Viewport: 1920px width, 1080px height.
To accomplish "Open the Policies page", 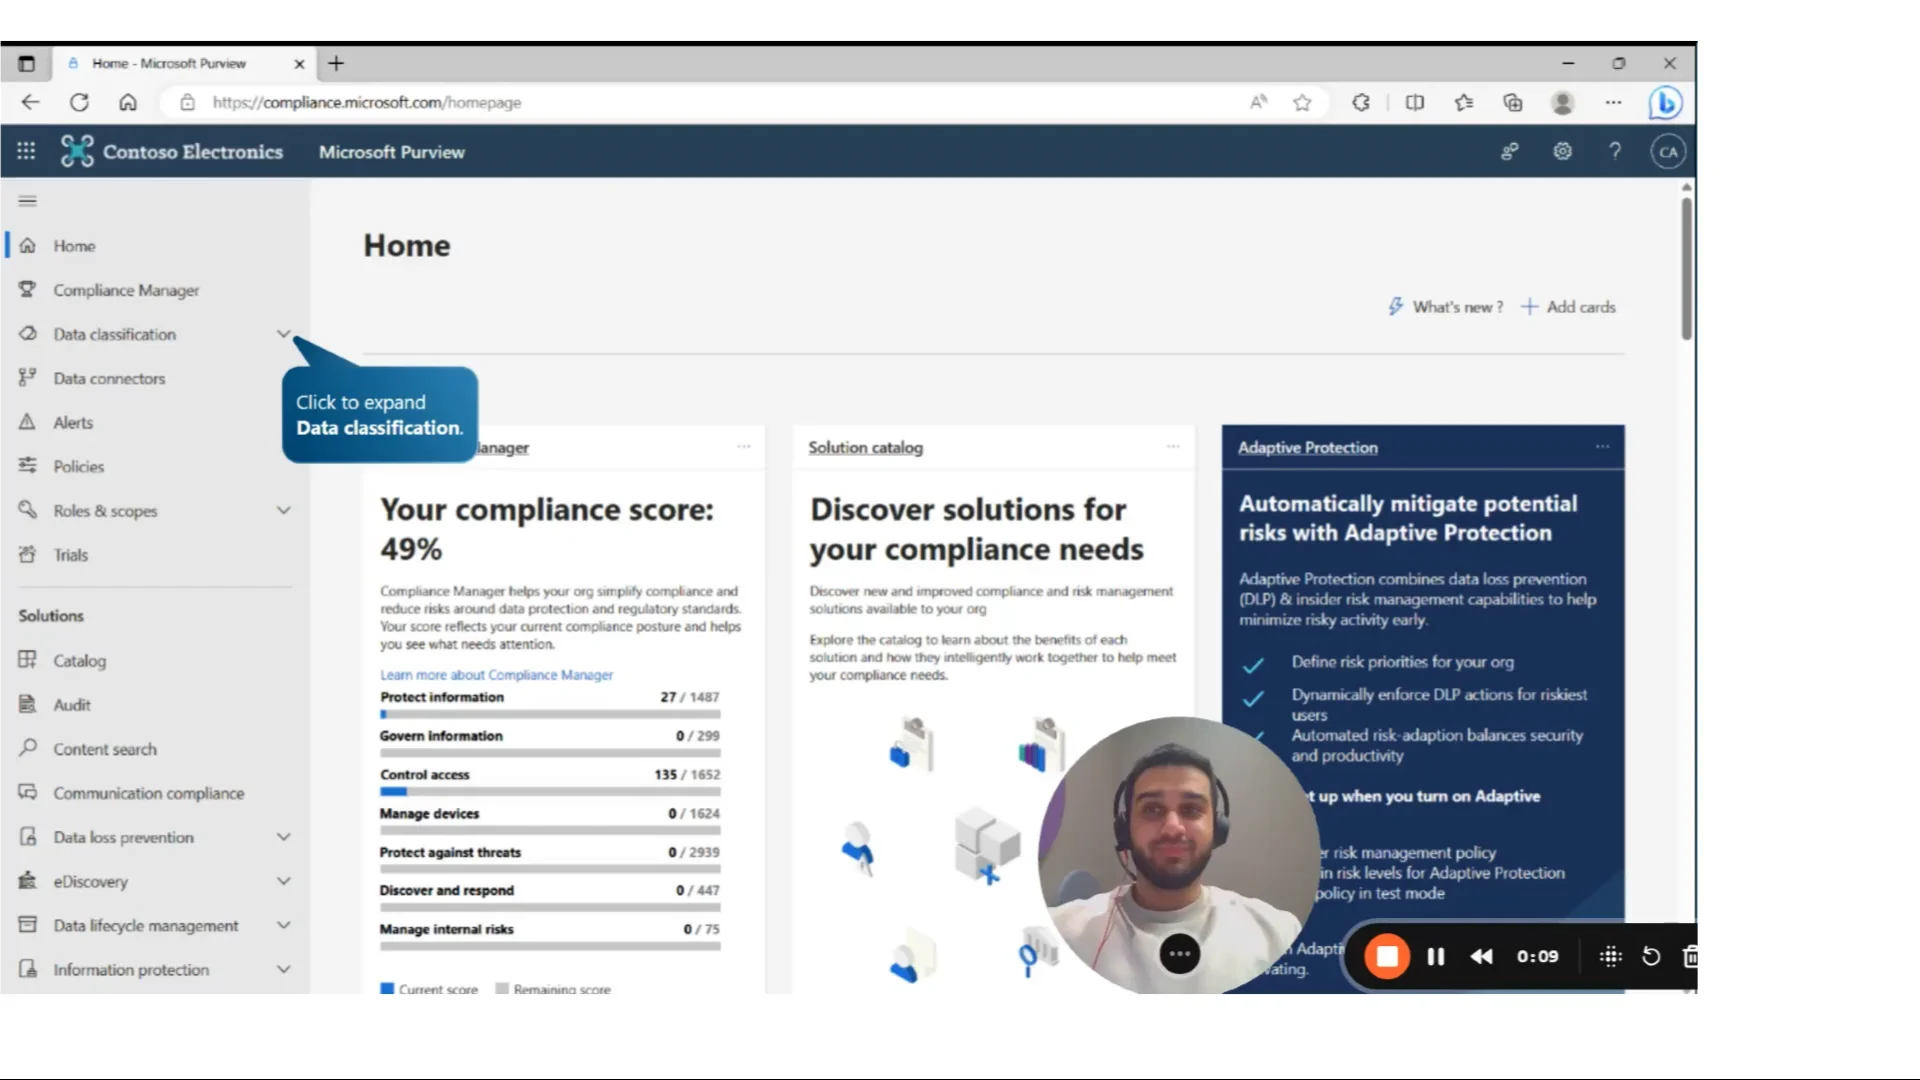I will 78,466.
